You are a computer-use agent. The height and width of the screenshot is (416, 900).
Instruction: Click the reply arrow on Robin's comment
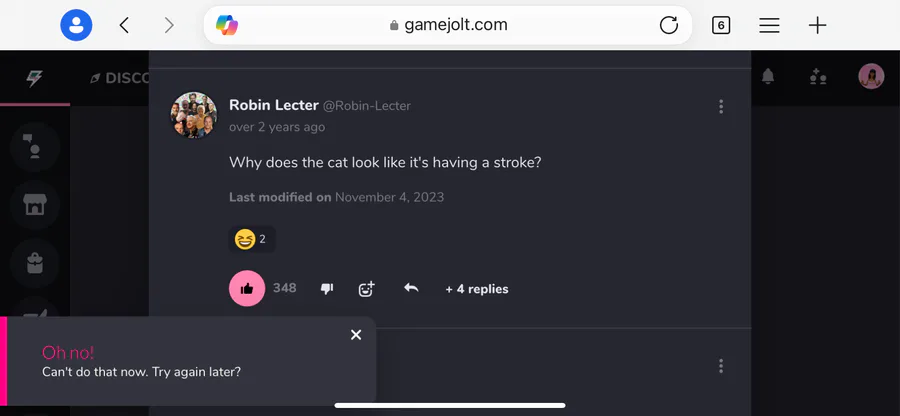(411, 288)
